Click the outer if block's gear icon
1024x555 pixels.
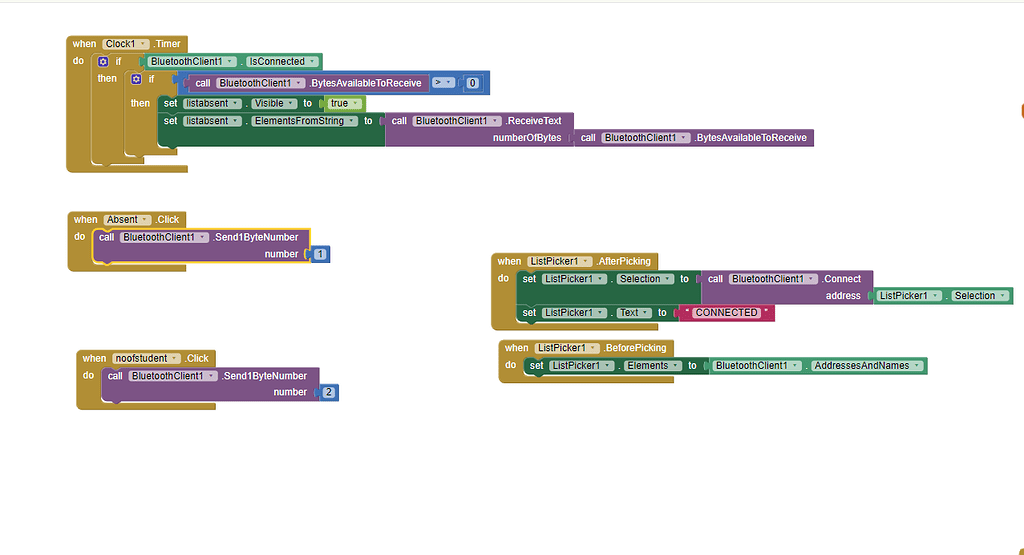(x=103, y=62)
